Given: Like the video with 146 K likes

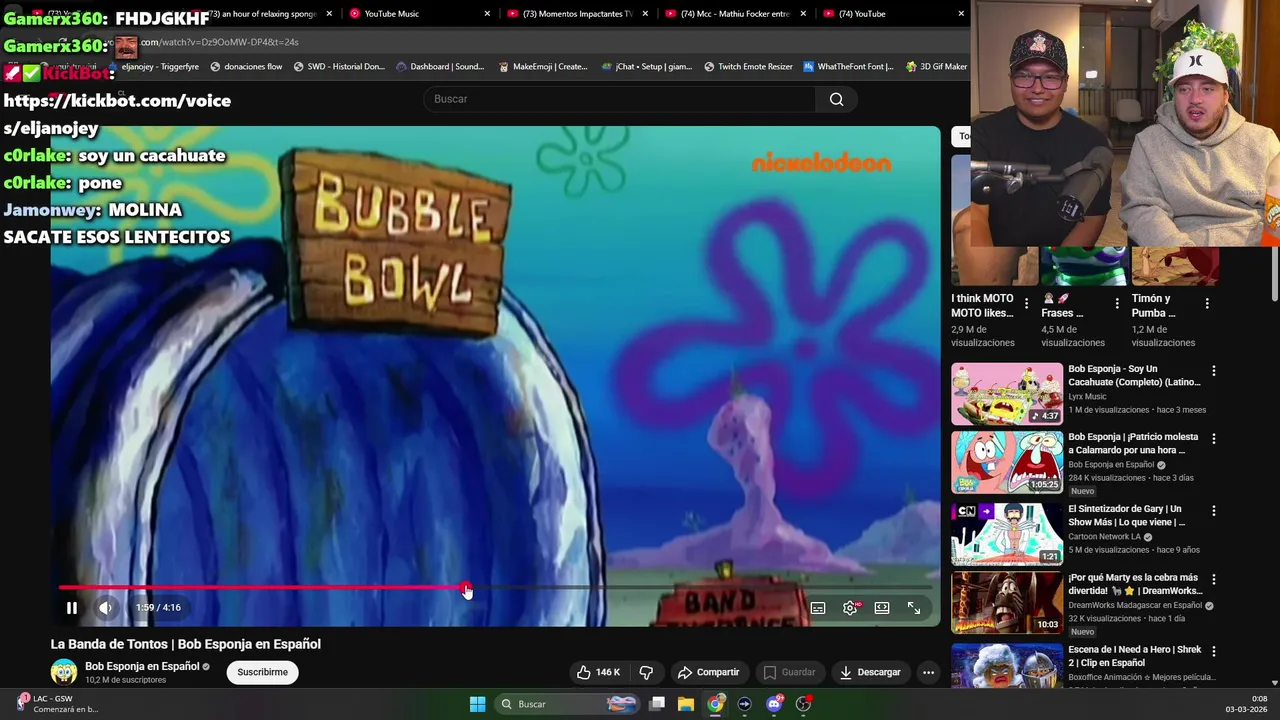Looking at the screenshot, I should 598,672.
